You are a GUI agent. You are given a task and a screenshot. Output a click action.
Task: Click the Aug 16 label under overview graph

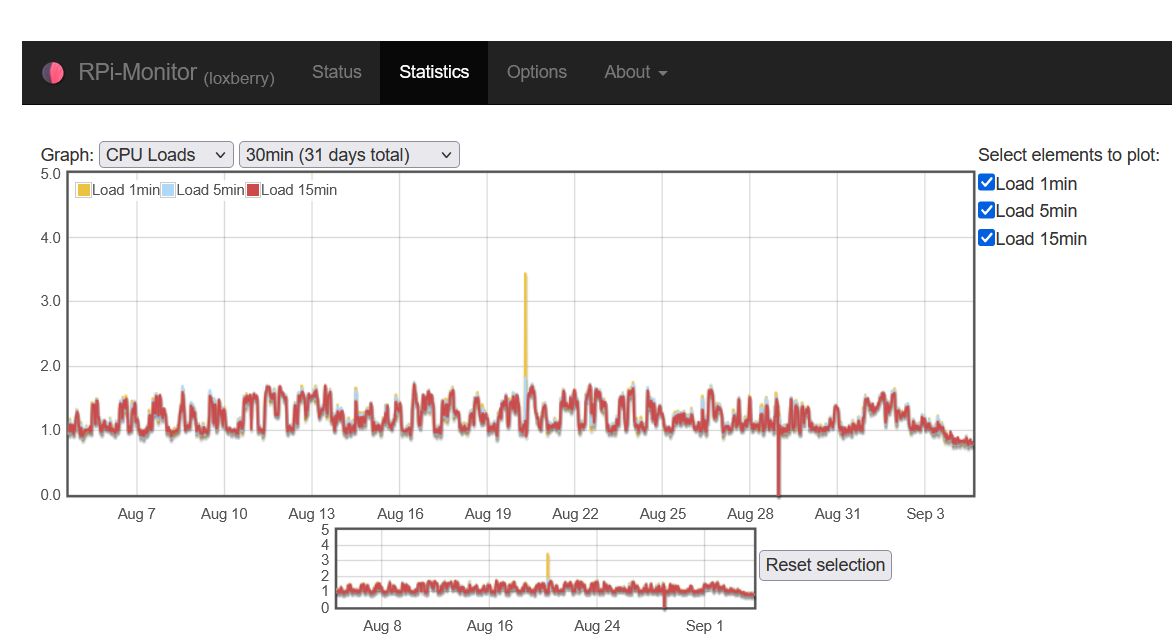[490, 626]
